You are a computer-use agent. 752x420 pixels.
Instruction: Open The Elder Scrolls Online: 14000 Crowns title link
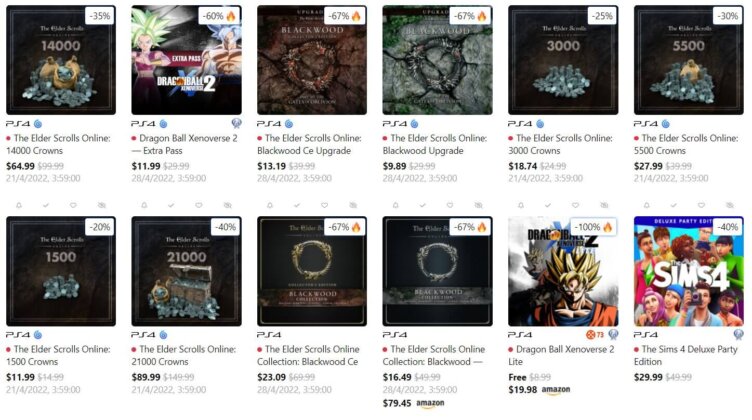click(x=58, y=144)
